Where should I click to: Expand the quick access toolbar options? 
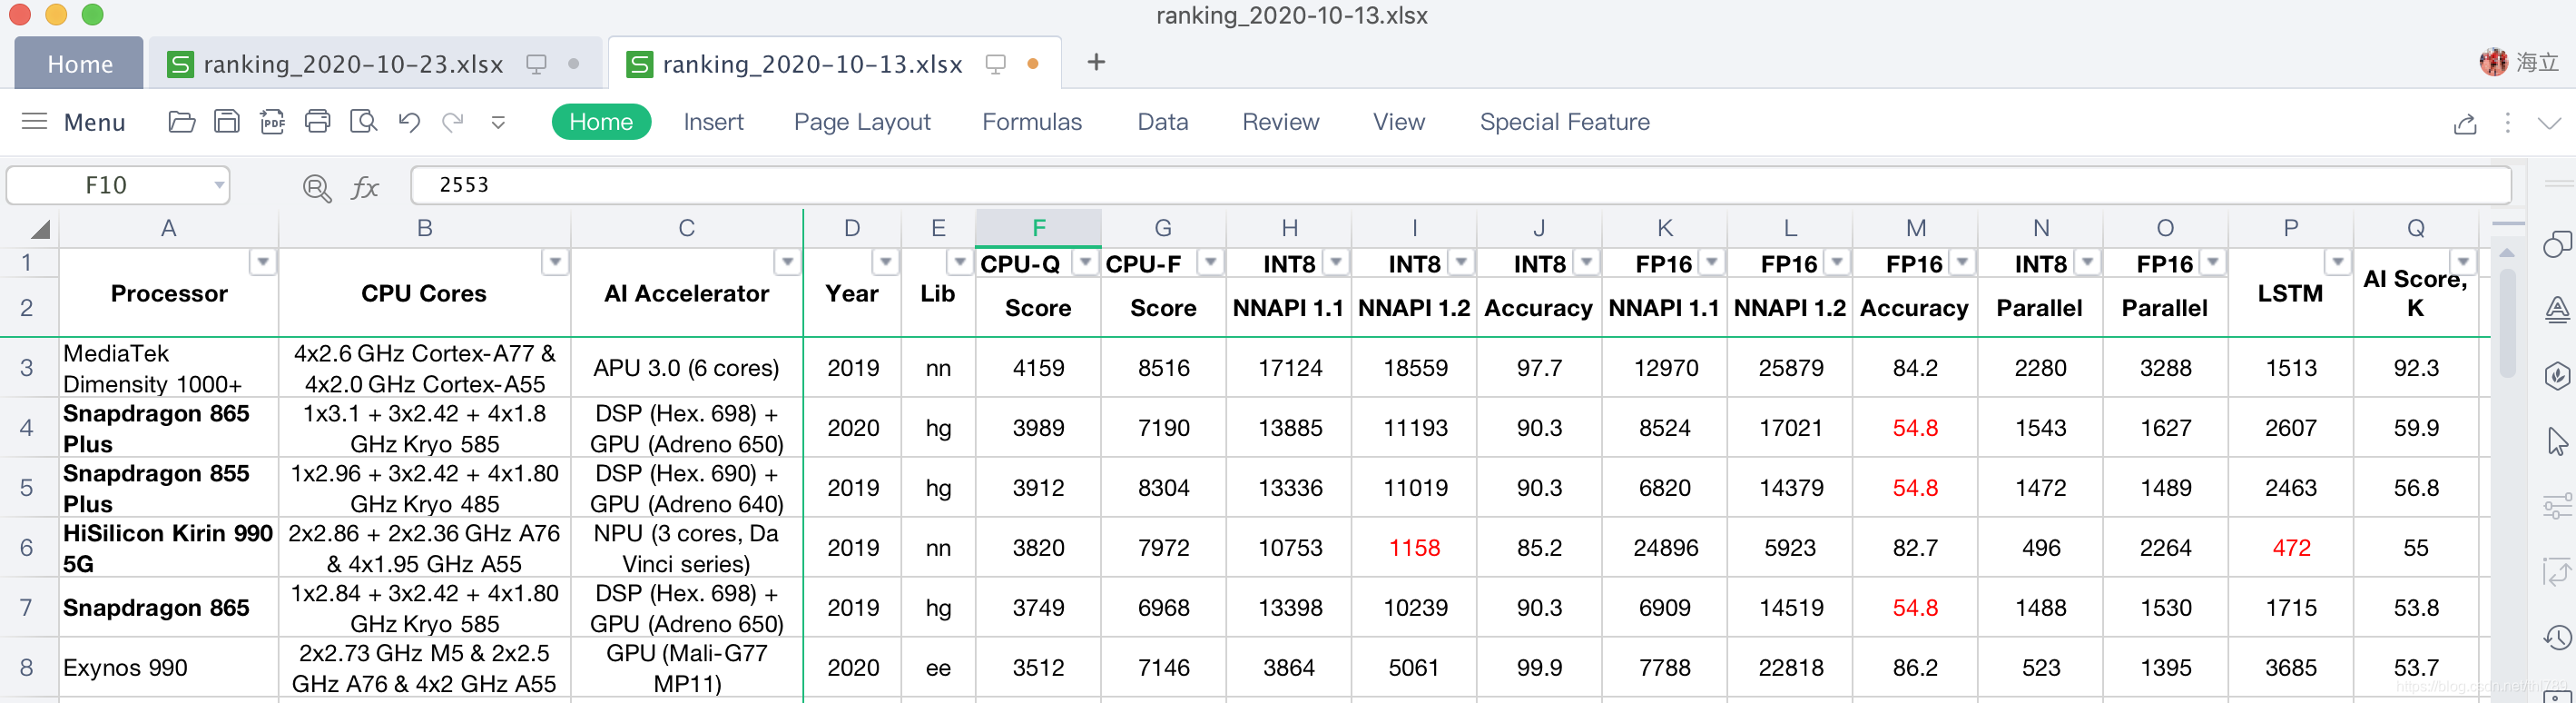click(498, 123)
